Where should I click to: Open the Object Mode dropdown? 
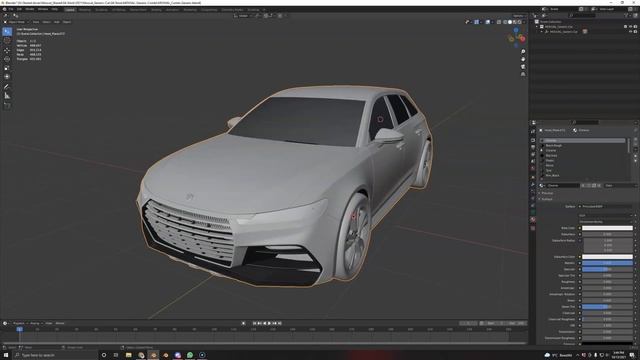[17, 22]
